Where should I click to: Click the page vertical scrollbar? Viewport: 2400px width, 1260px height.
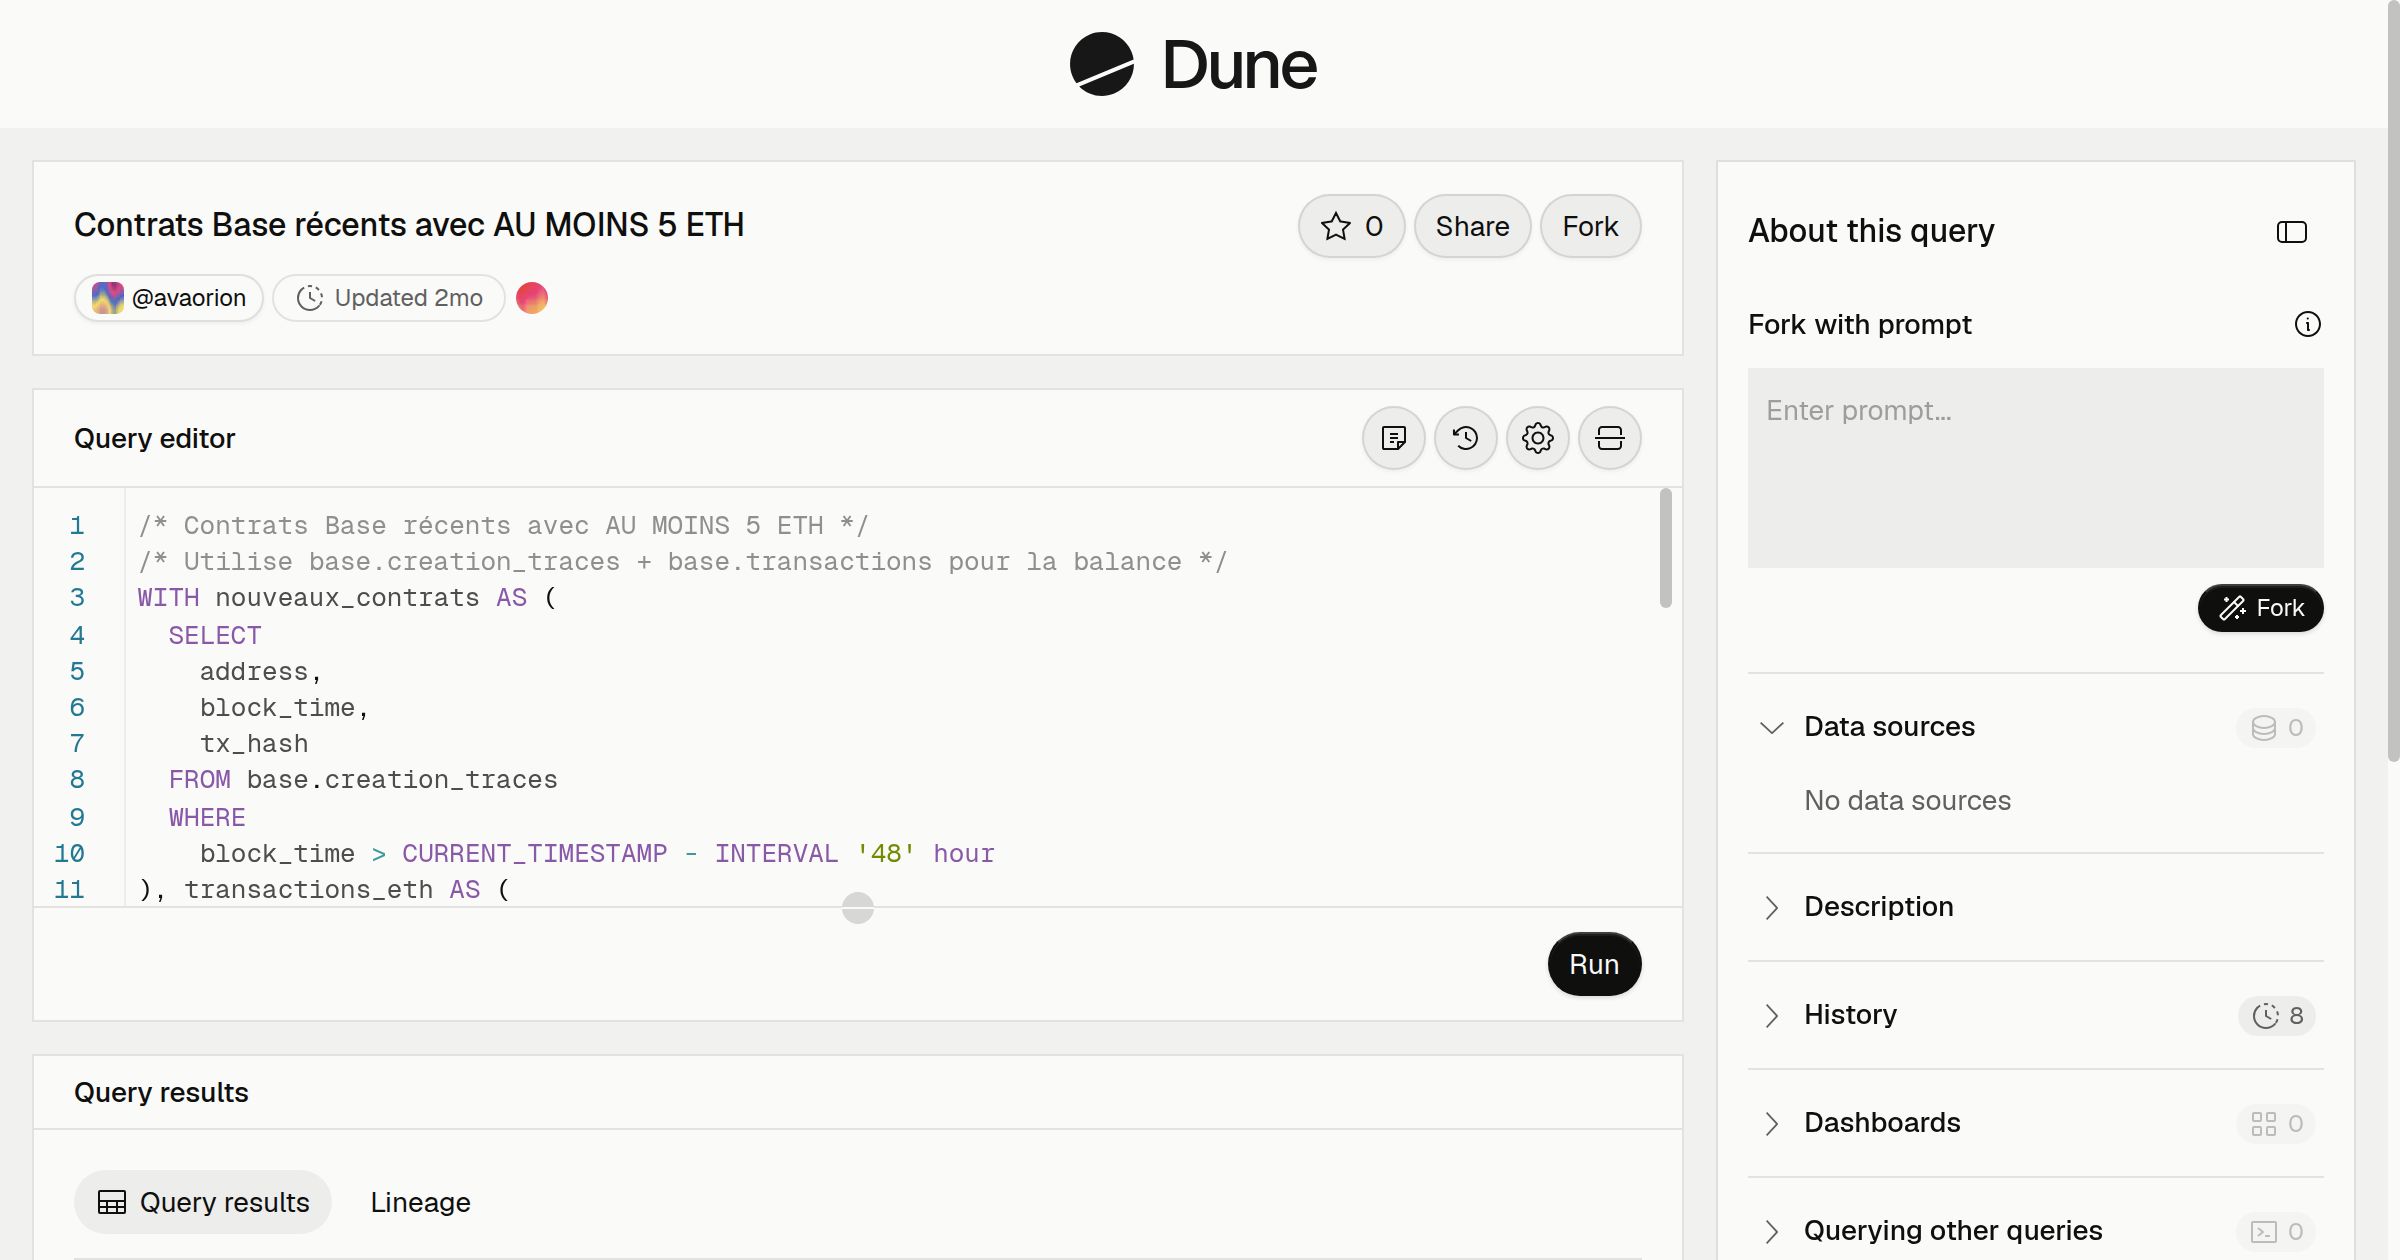[2393, 380]
